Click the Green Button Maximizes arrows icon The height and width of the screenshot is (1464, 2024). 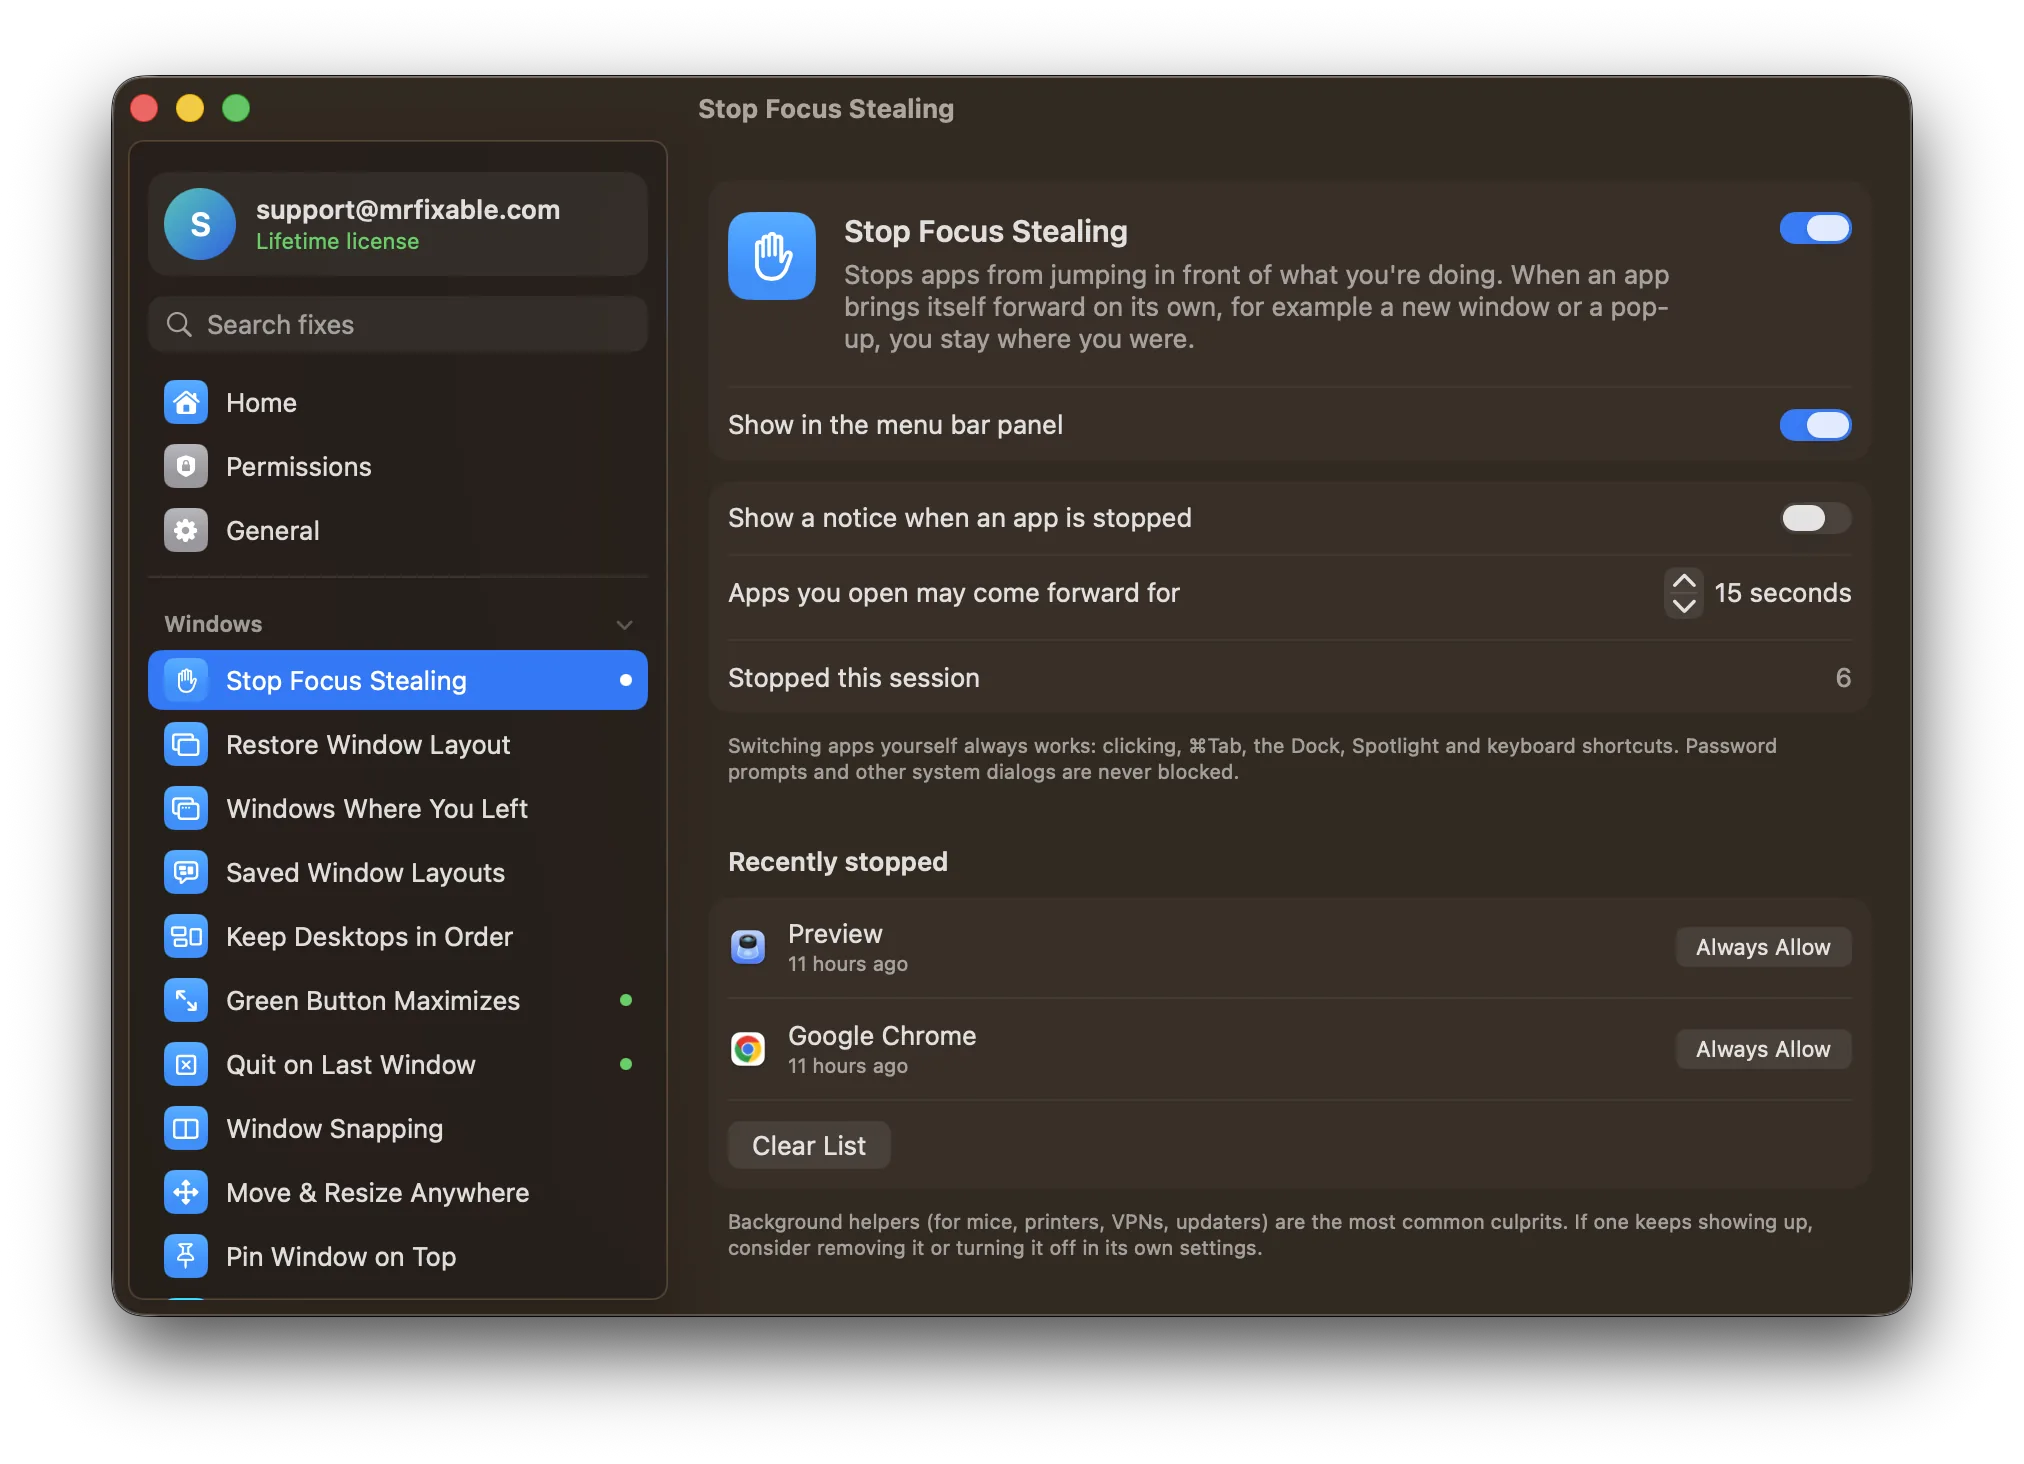pos(186,1001)
